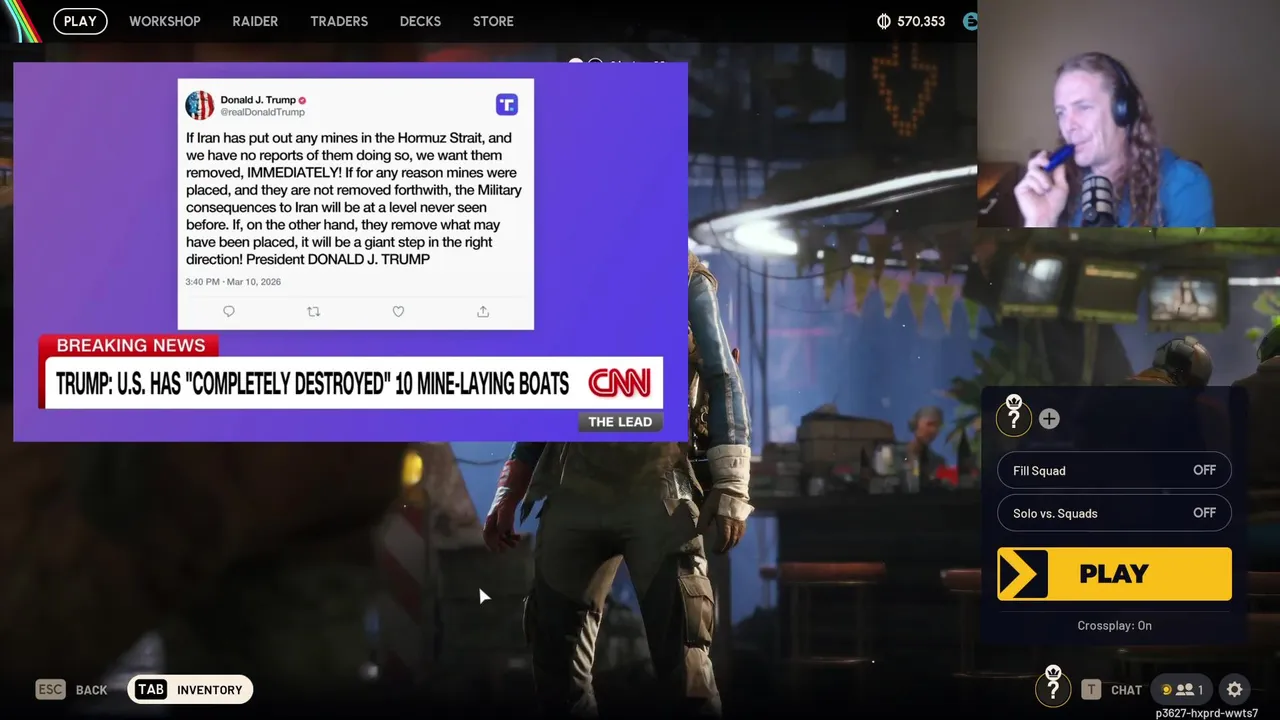Click the share upload icon under post
This screenshot has width=1280, height=720.
(483, 312)
